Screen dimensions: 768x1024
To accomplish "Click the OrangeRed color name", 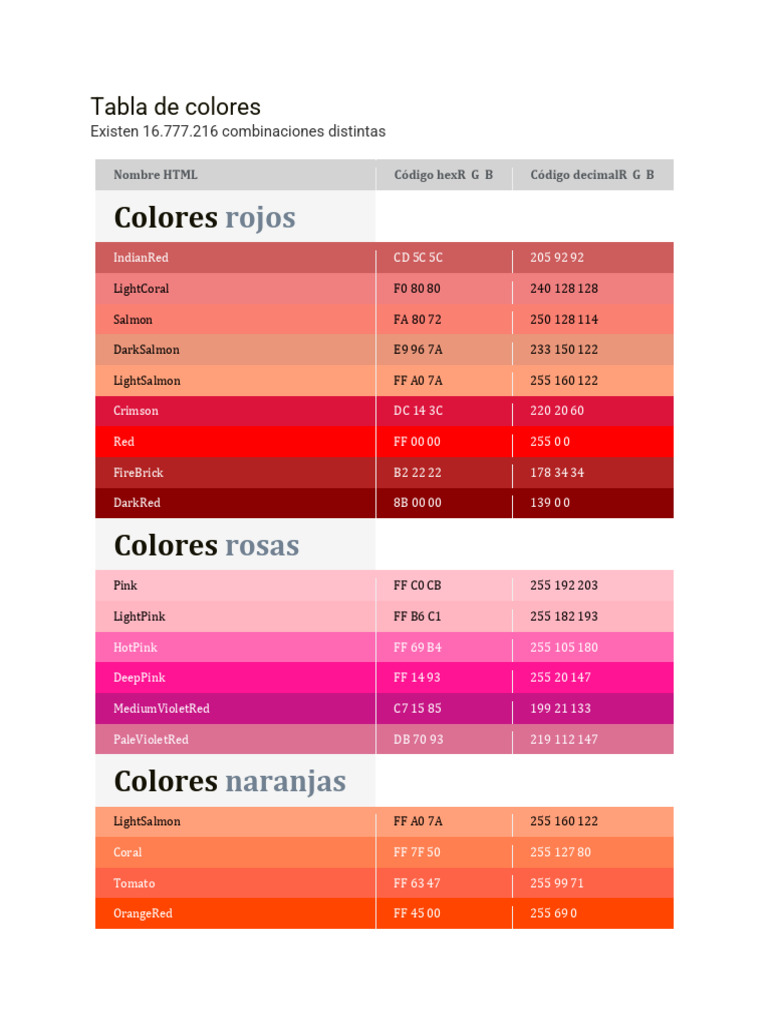I will pyautogui.click(x=142, y=914).
